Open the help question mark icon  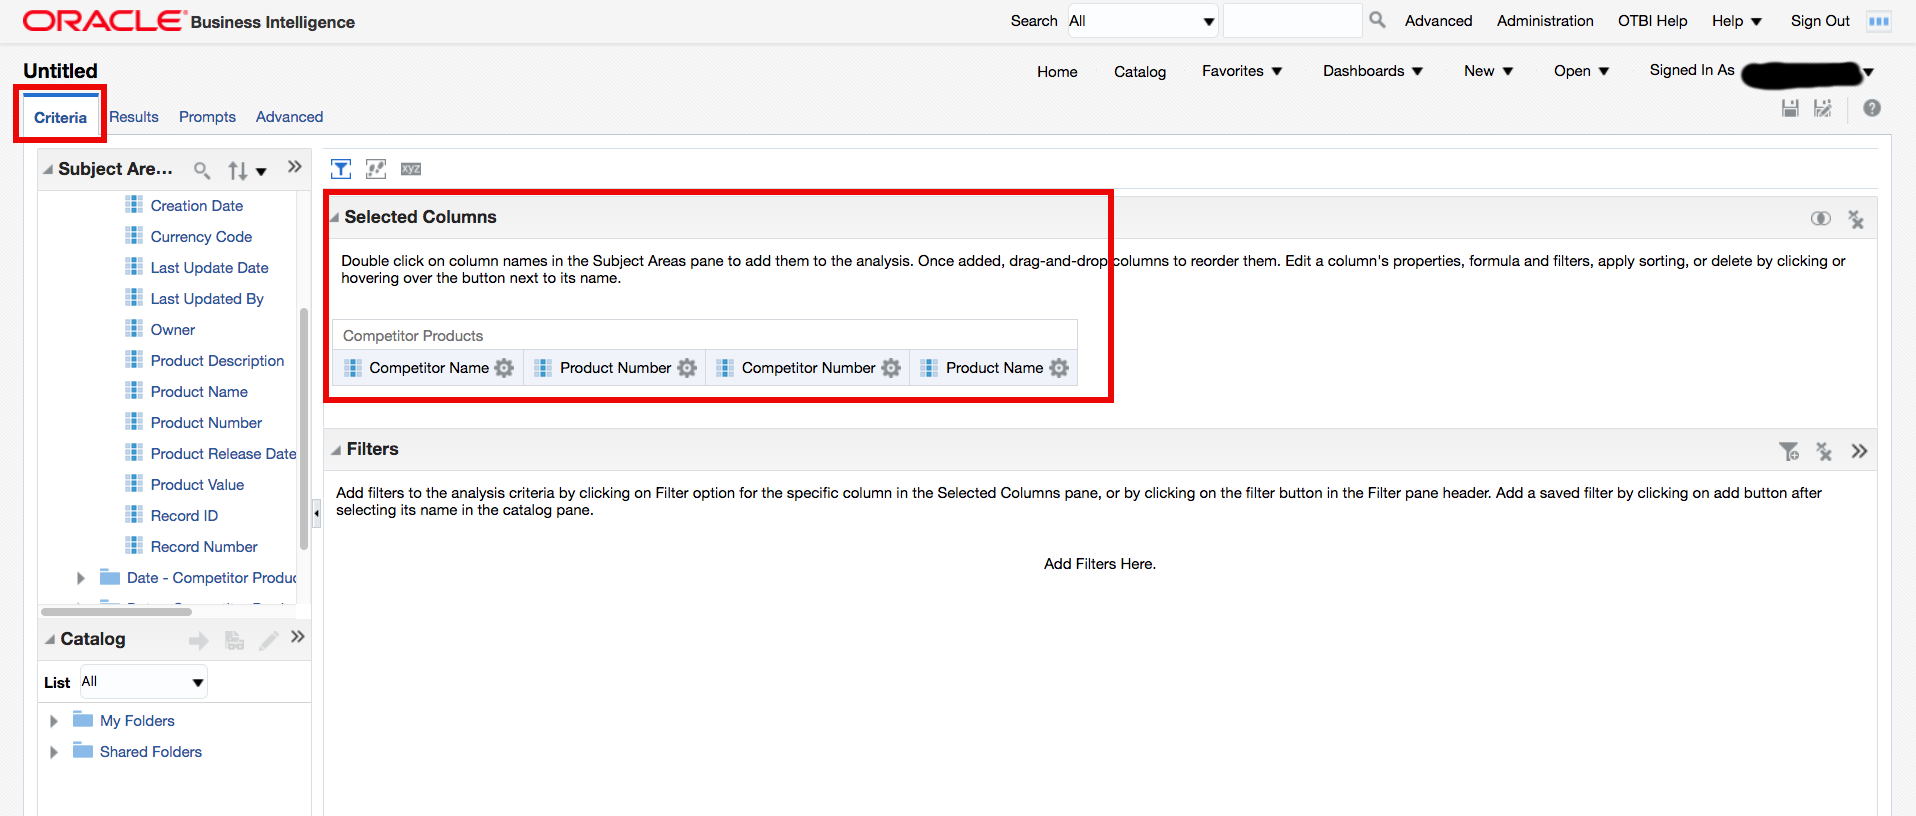[x=1872, y=108]
